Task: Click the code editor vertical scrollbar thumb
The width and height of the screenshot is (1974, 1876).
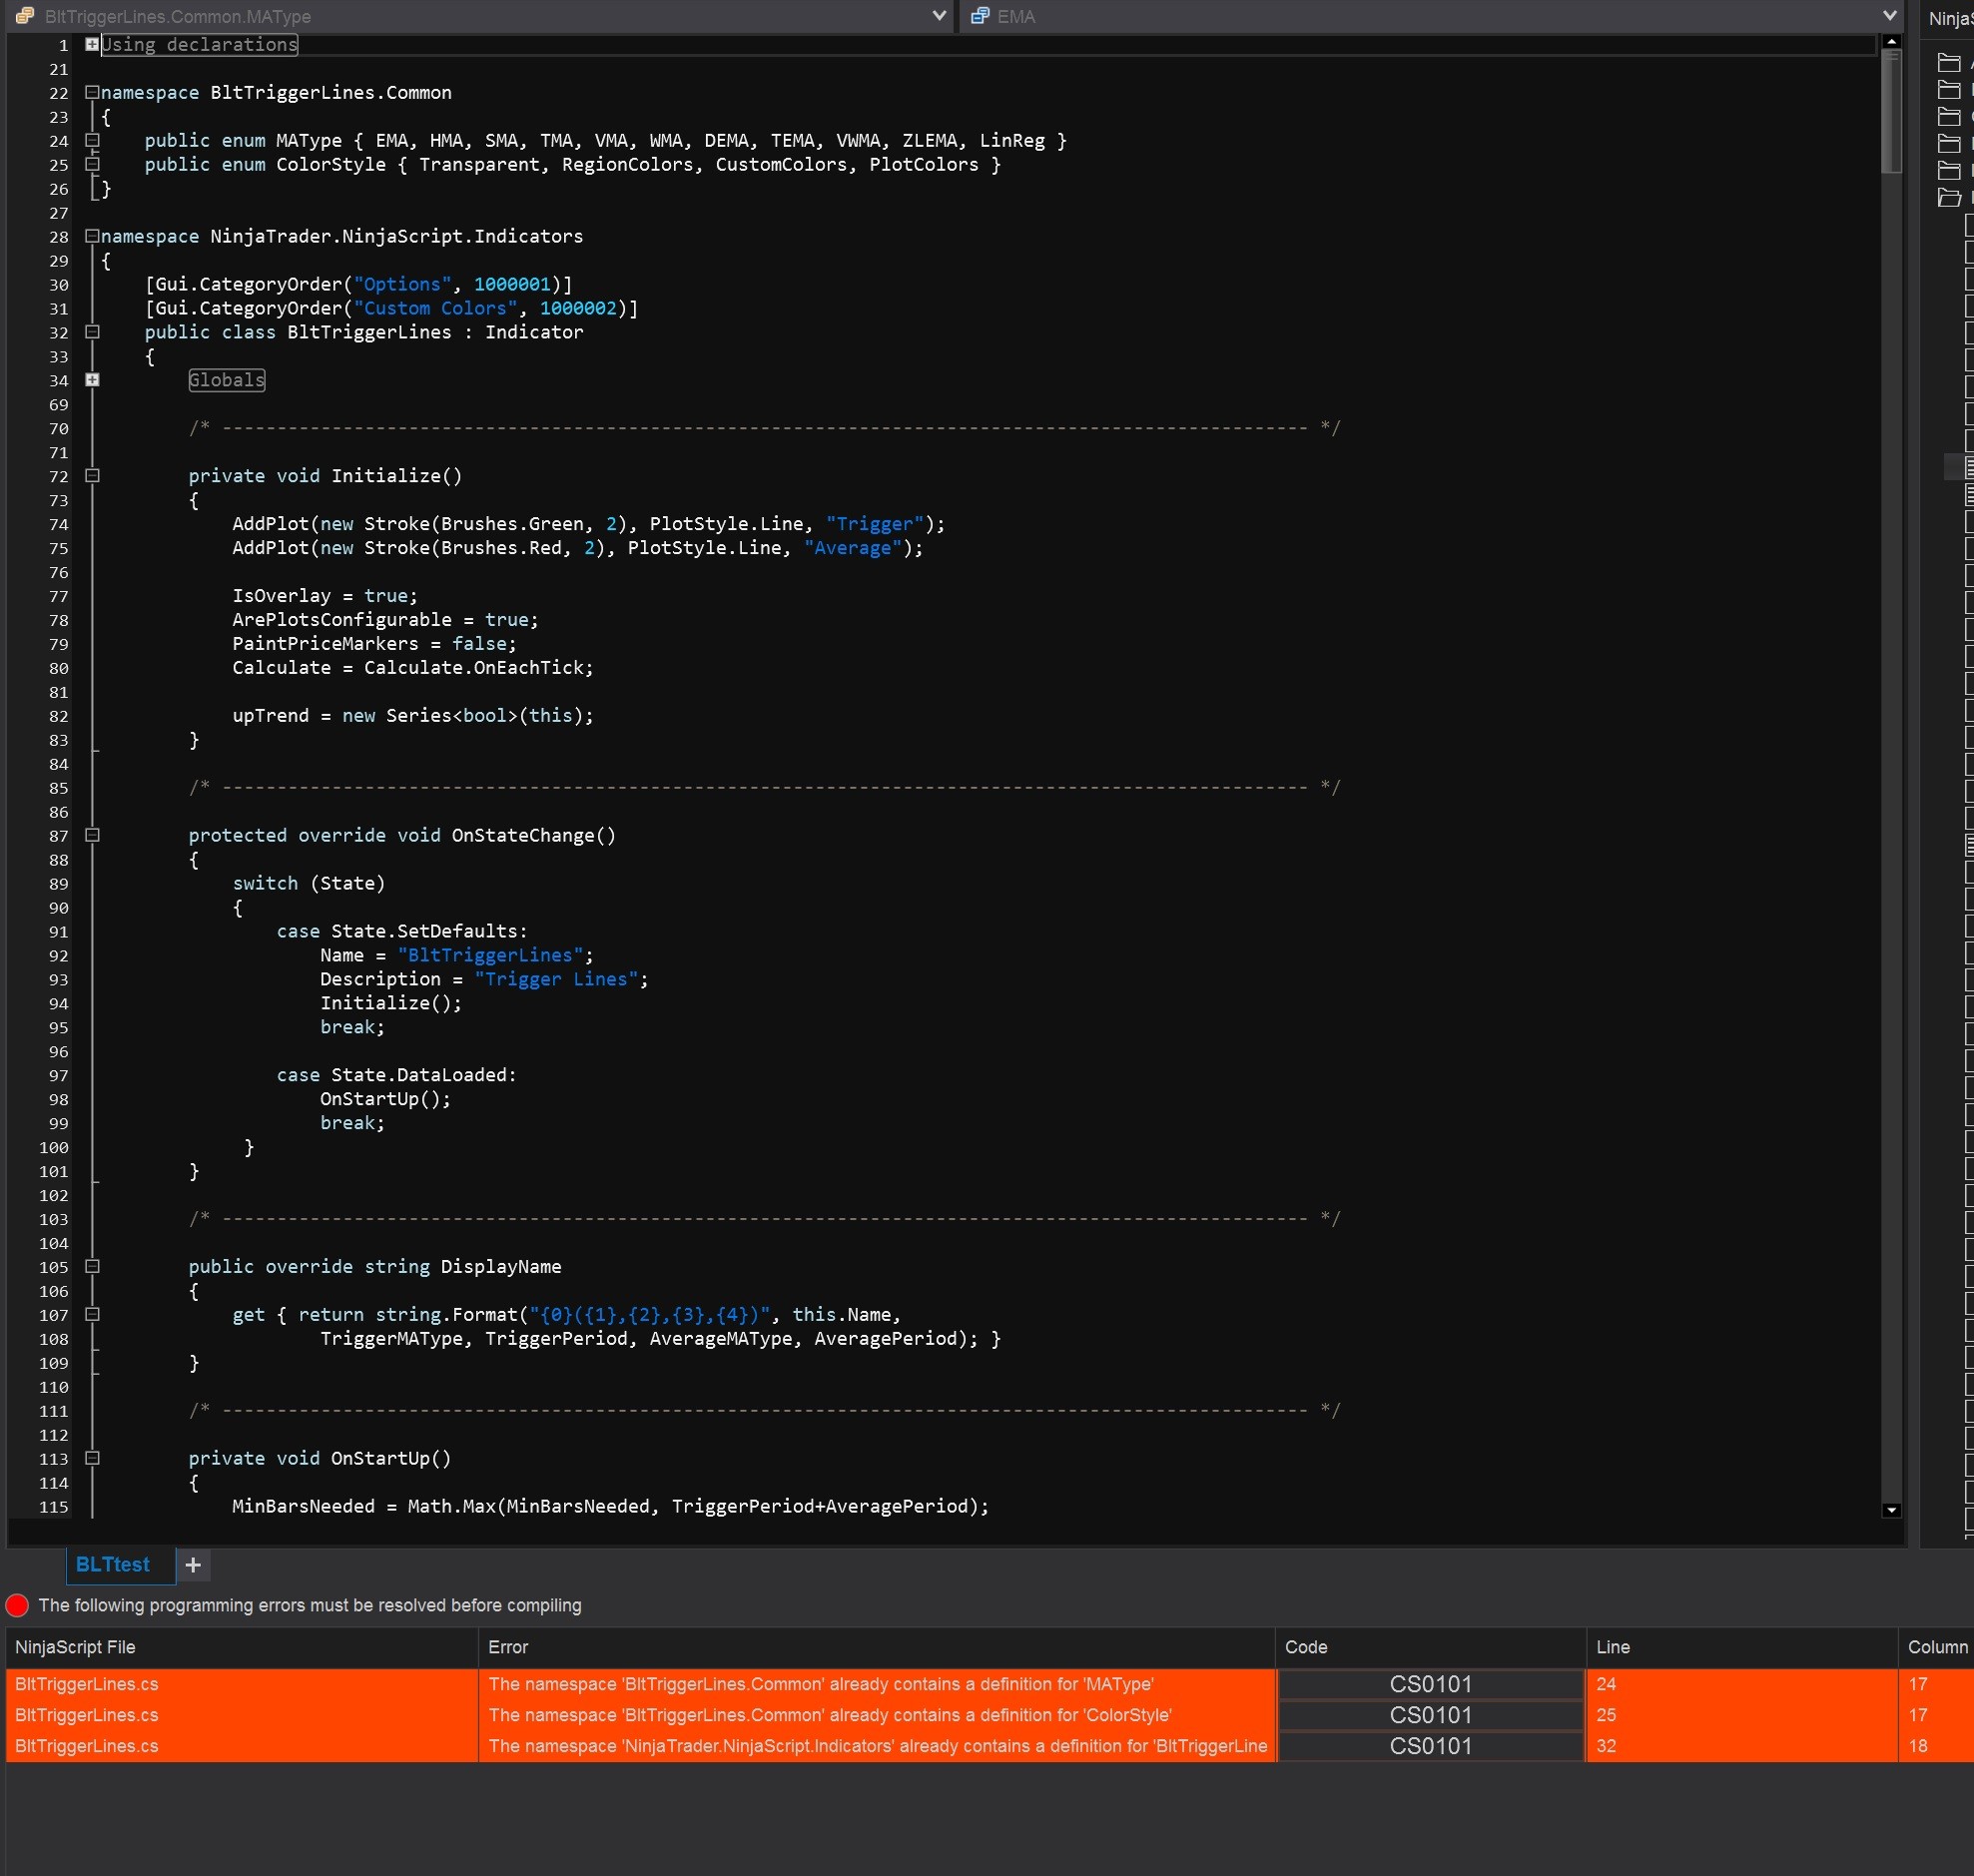Action: 1891,110
